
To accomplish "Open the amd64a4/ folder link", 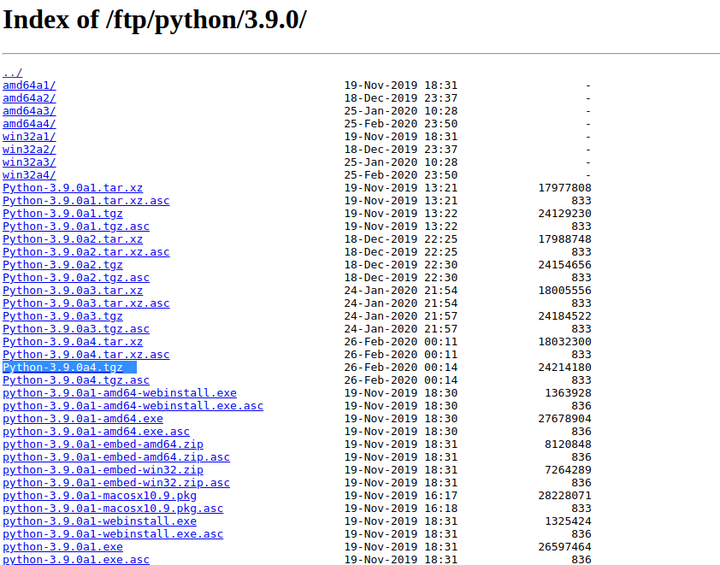I will 29,124.
